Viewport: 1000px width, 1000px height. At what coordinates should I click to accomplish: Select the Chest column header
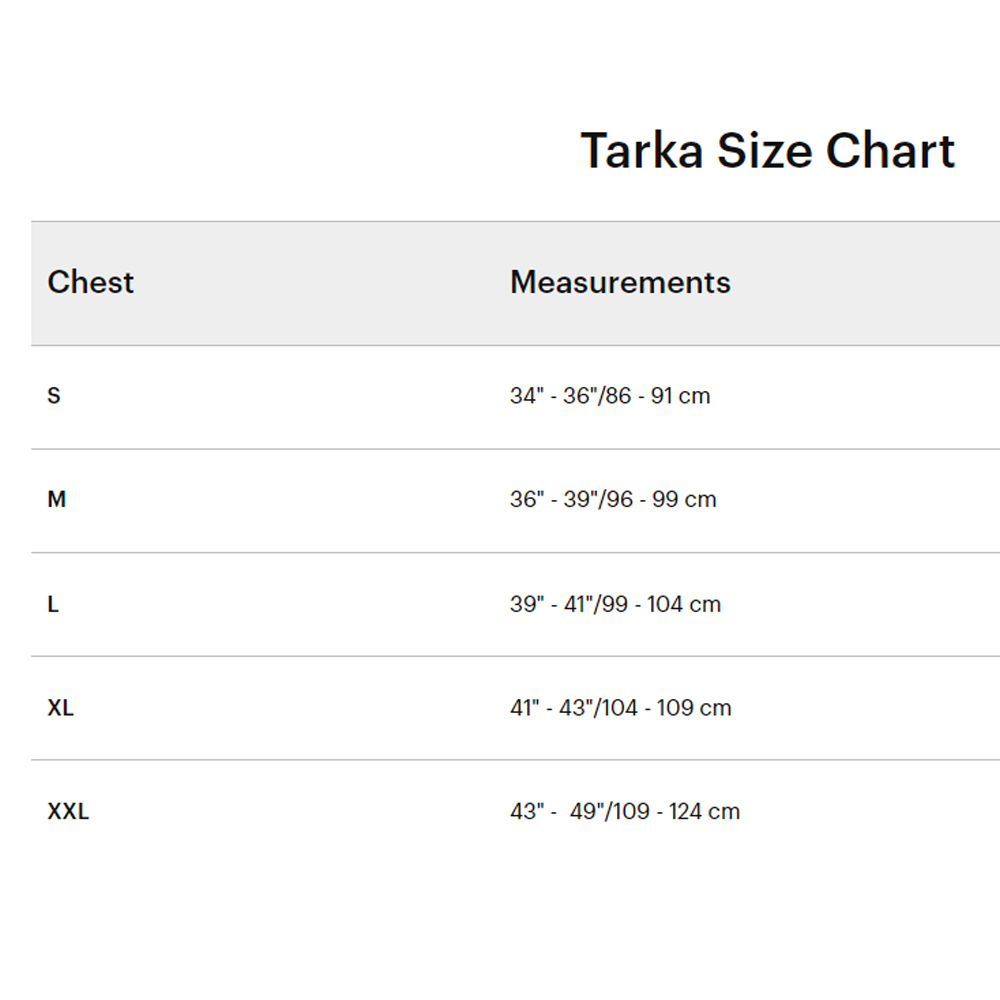coord(91,282)
